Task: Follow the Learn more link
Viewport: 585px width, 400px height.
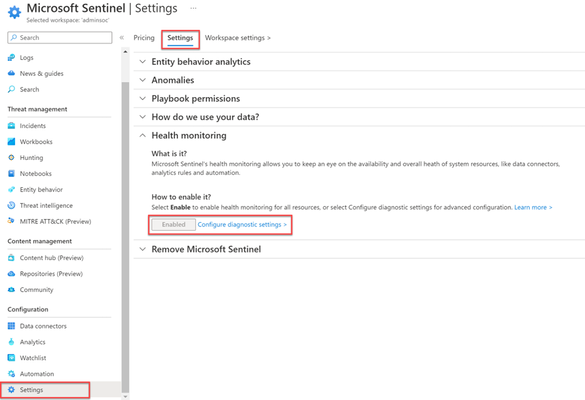Action: click(533, 207)
